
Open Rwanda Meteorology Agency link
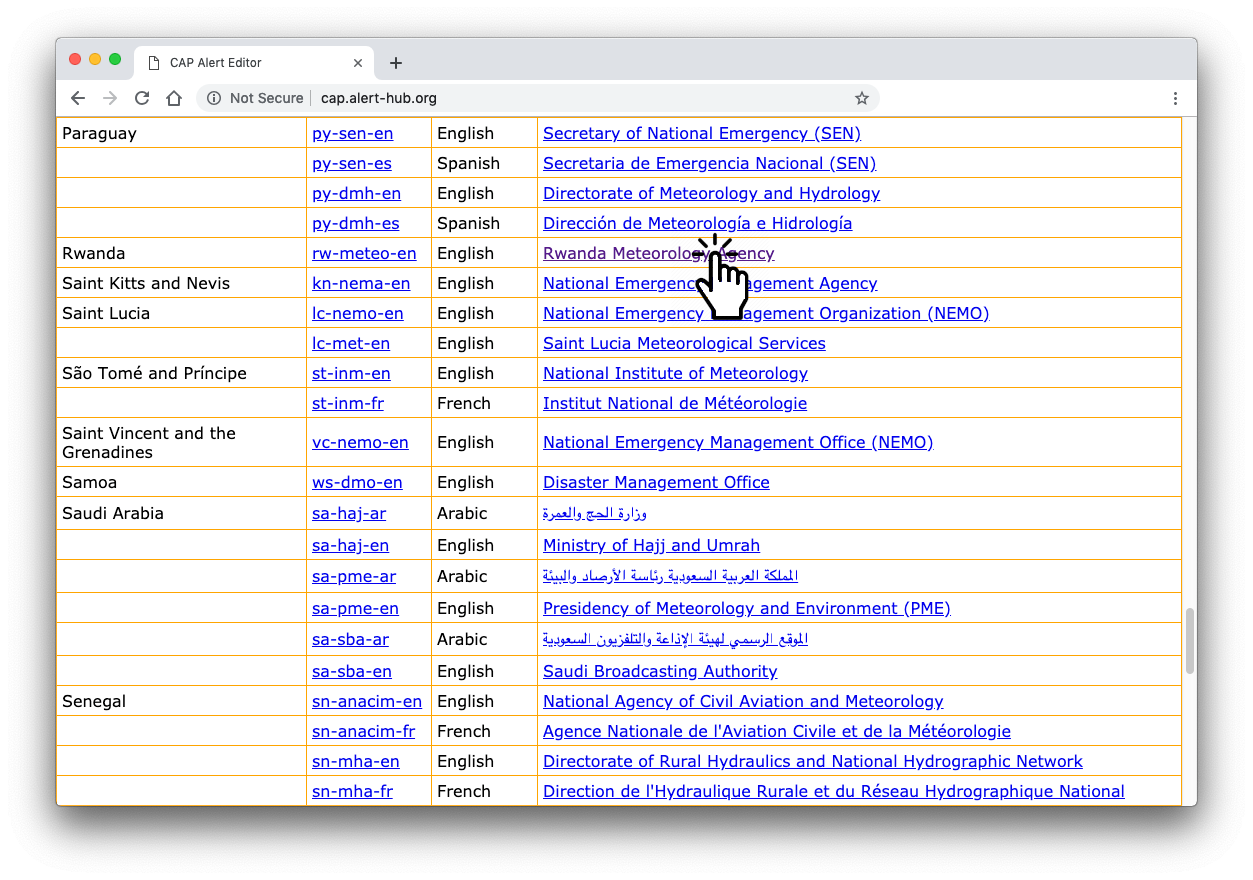658,253
